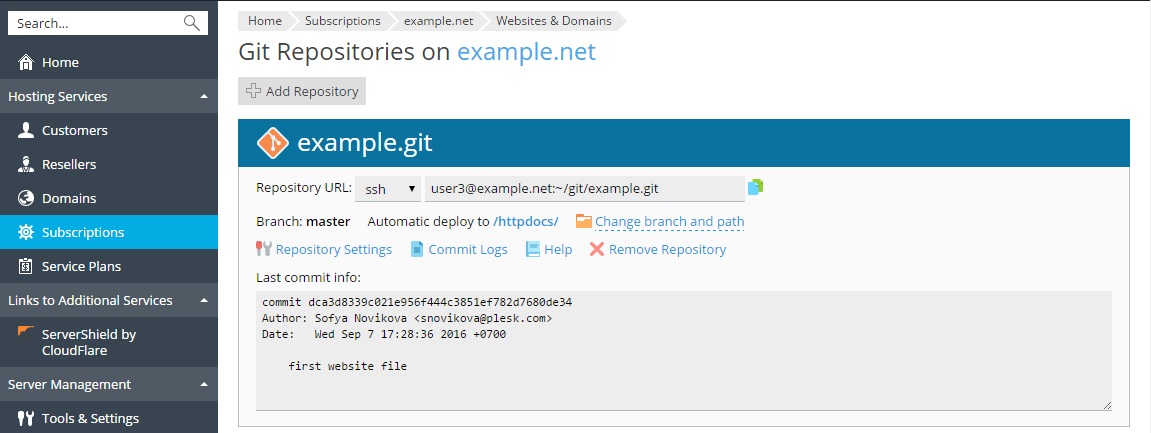Screen dimensions: 1151x433
Task: Go to Domains in the sidebar
Action: [x=69, y=199]
